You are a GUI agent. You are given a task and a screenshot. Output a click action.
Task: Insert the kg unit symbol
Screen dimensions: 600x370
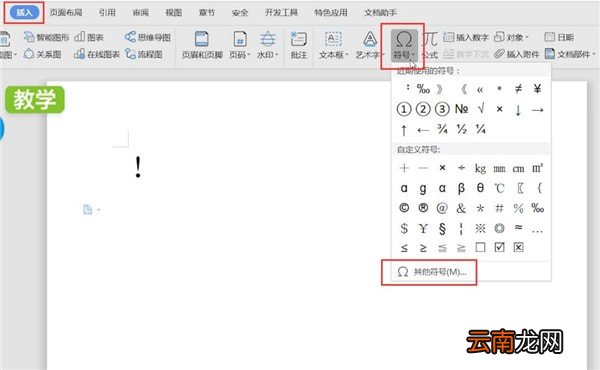tap(480, 168)
